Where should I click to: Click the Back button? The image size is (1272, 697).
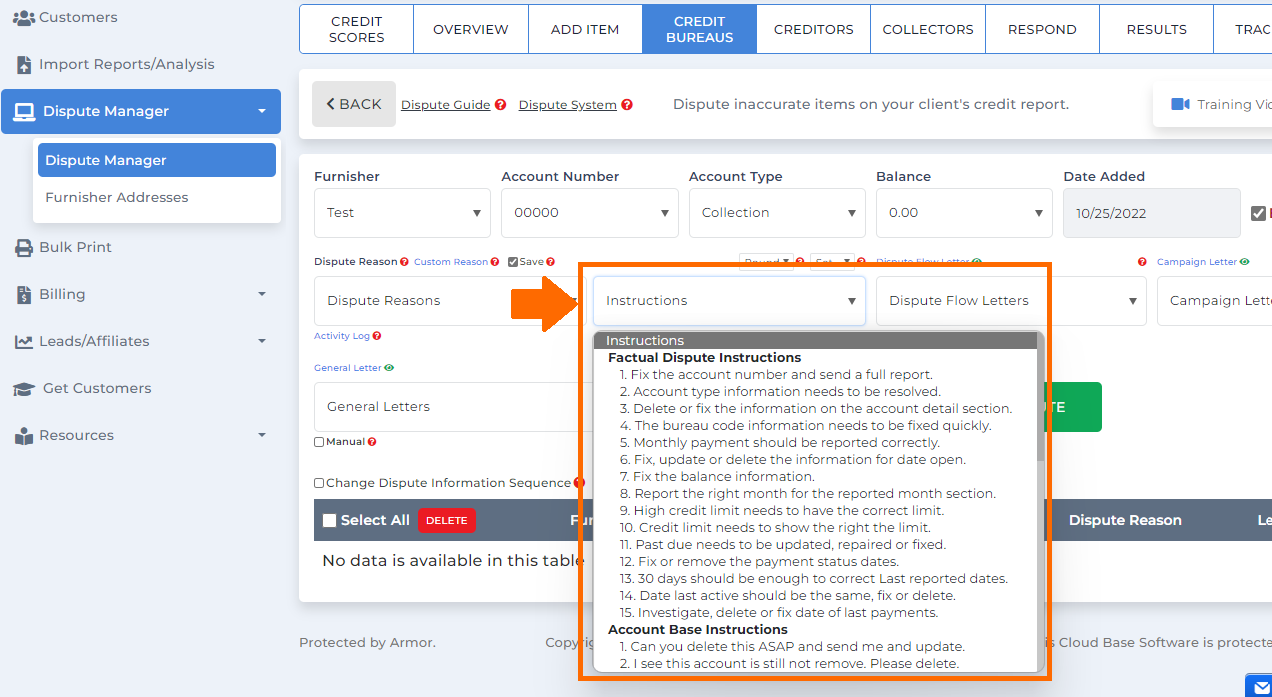(354, 104)
